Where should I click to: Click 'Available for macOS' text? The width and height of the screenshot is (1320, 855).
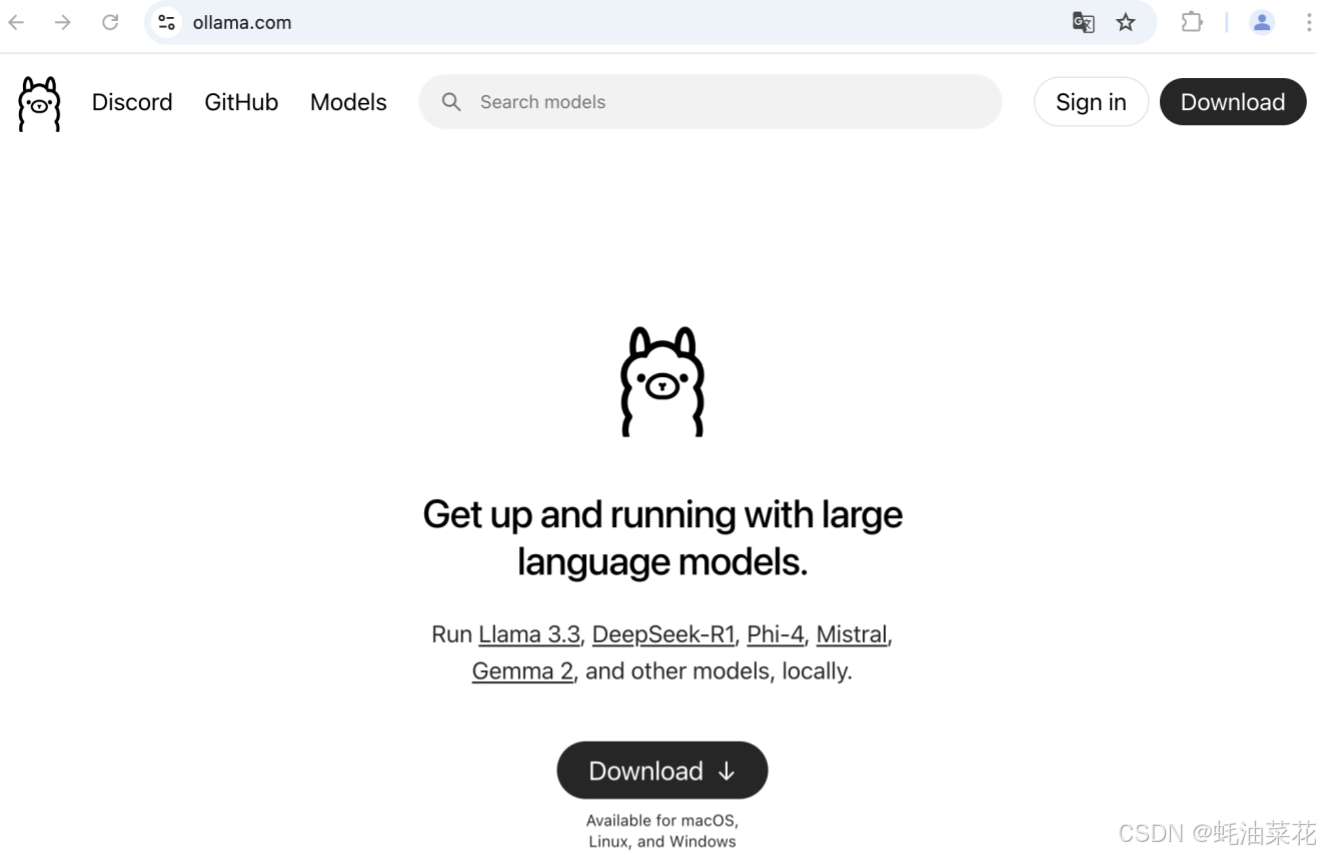[662, 821]
